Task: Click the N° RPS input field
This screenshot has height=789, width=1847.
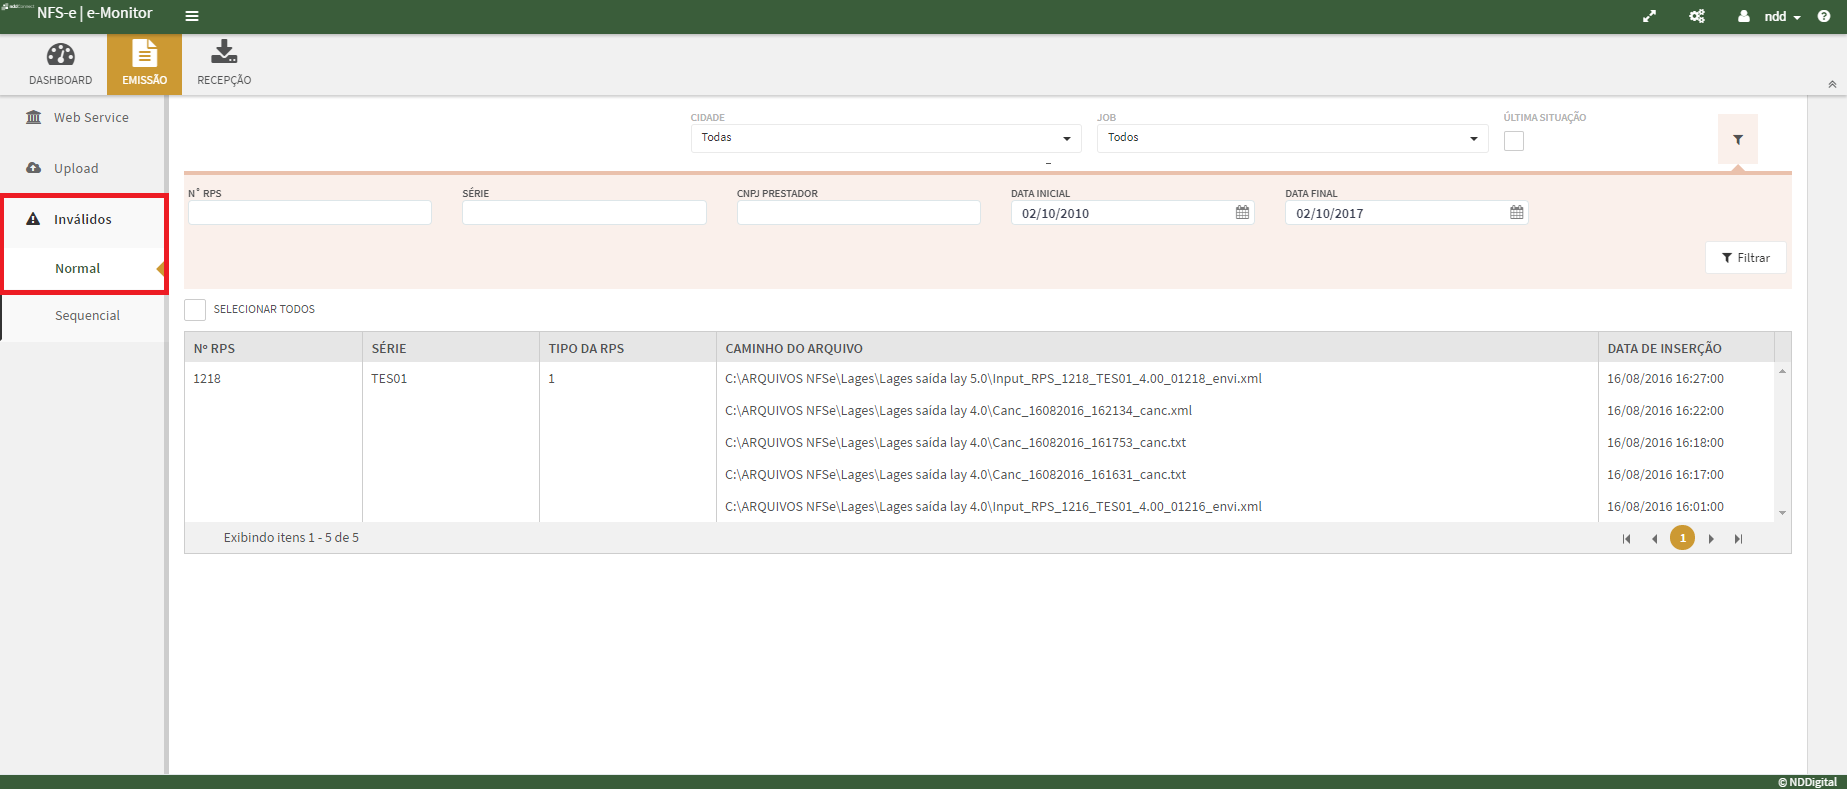Action: (x=310, y=213)
